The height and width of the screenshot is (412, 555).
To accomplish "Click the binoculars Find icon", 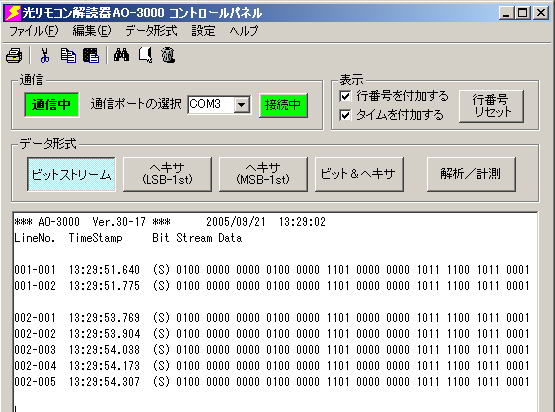I will click(121, 55).
